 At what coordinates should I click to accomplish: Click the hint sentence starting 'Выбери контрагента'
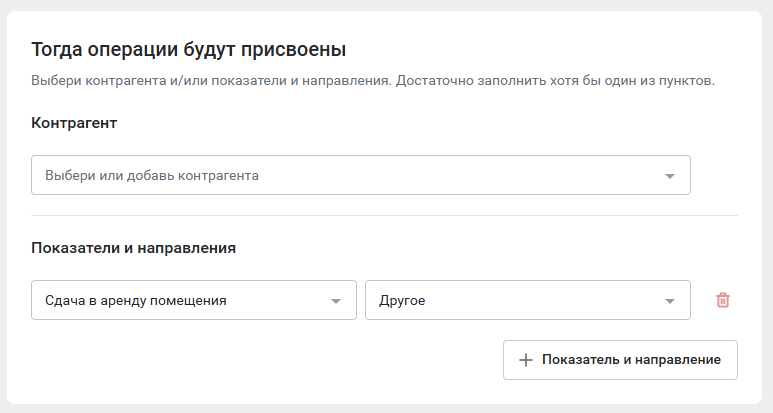211,80
